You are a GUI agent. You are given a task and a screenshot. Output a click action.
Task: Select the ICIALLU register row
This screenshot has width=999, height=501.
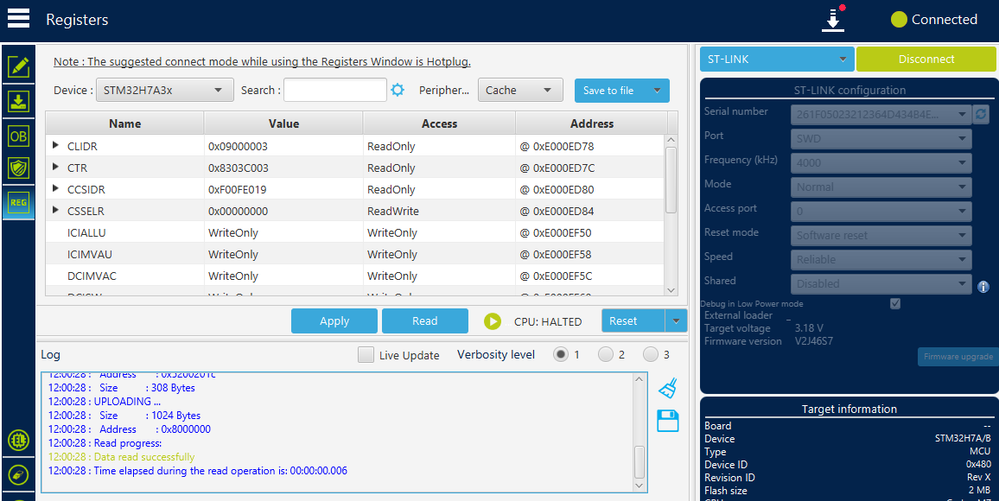click(356, 233)
